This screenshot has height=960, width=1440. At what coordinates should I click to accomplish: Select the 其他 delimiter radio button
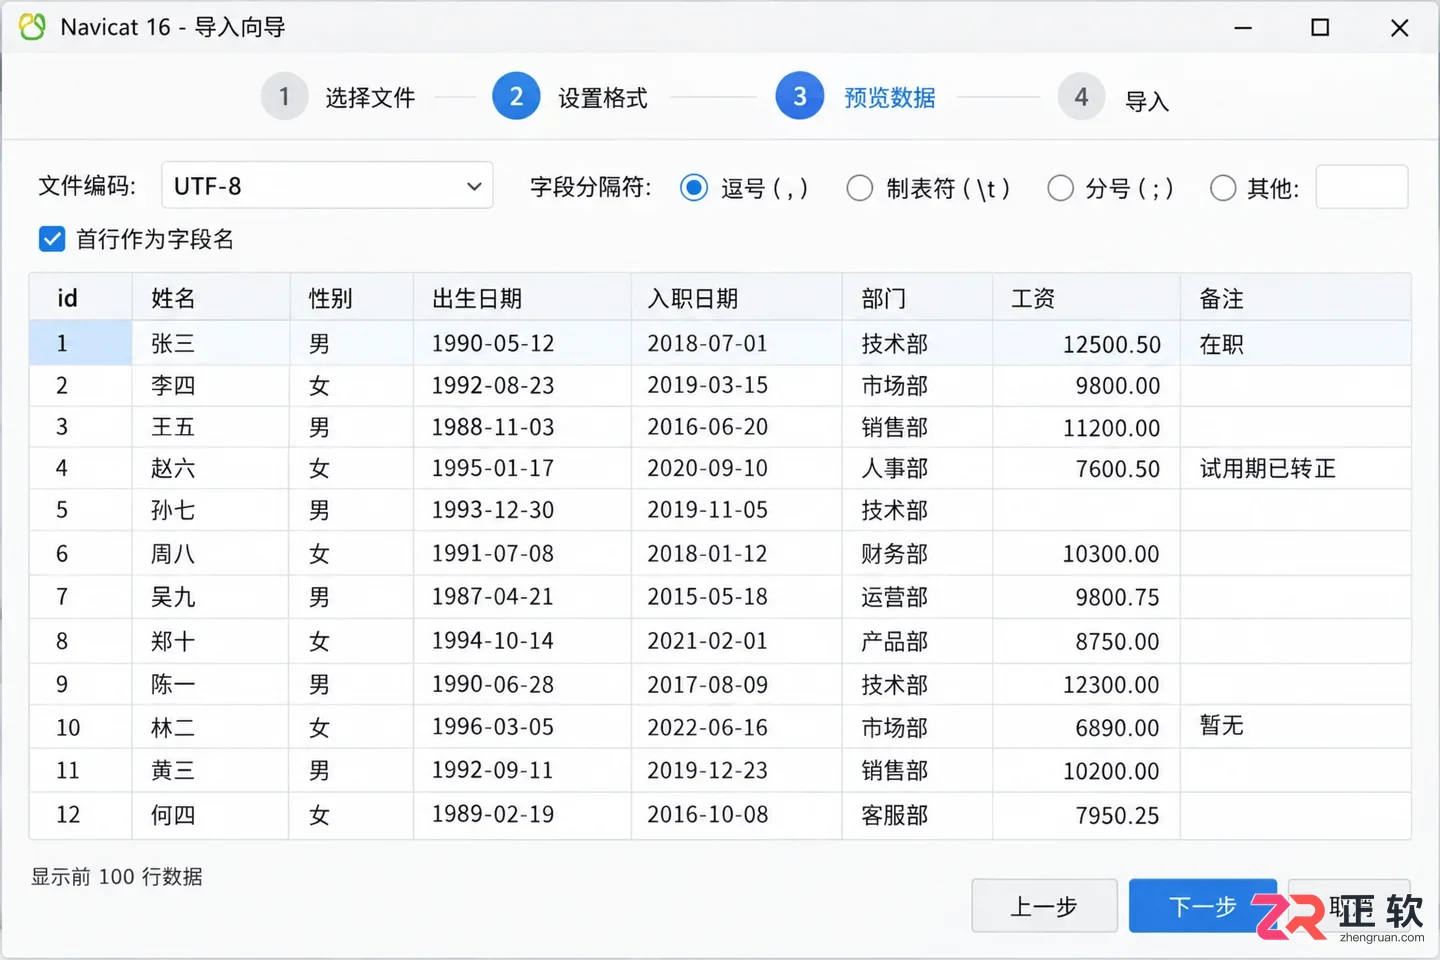click(1223, 188)
